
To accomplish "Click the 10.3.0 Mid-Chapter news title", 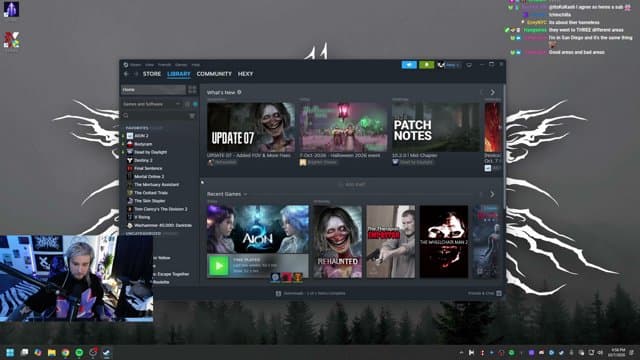I will point(414,156).
